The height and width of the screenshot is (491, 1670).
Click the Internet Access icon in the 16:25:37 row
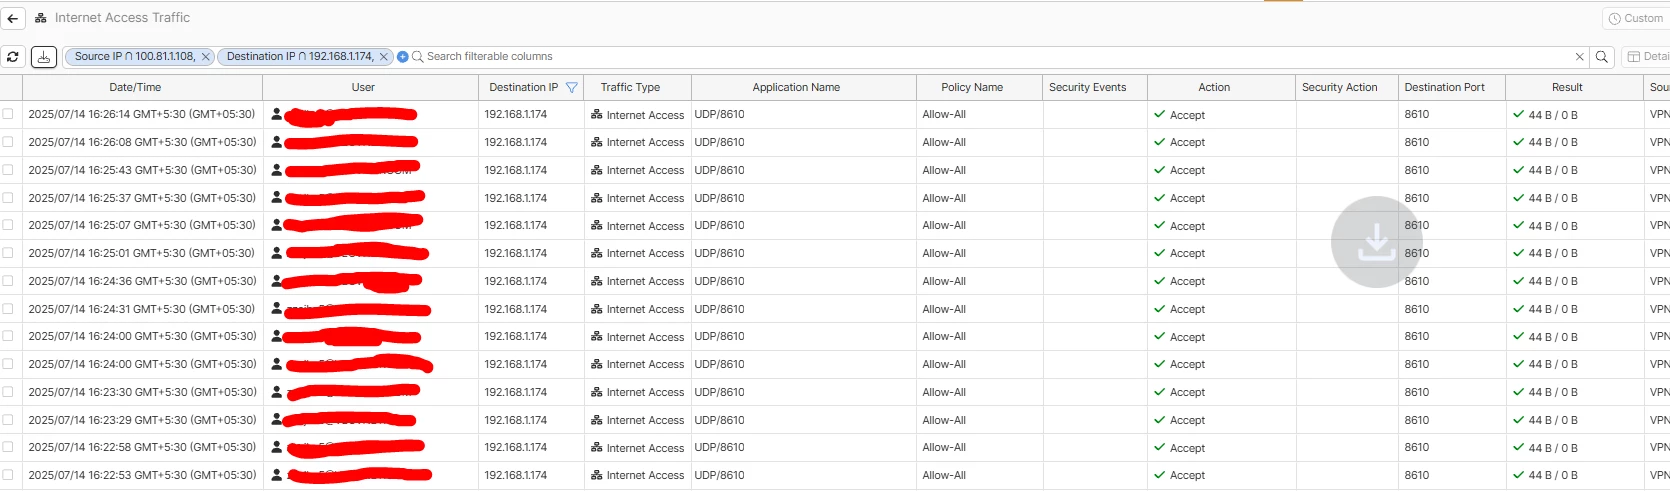[597, 198]
